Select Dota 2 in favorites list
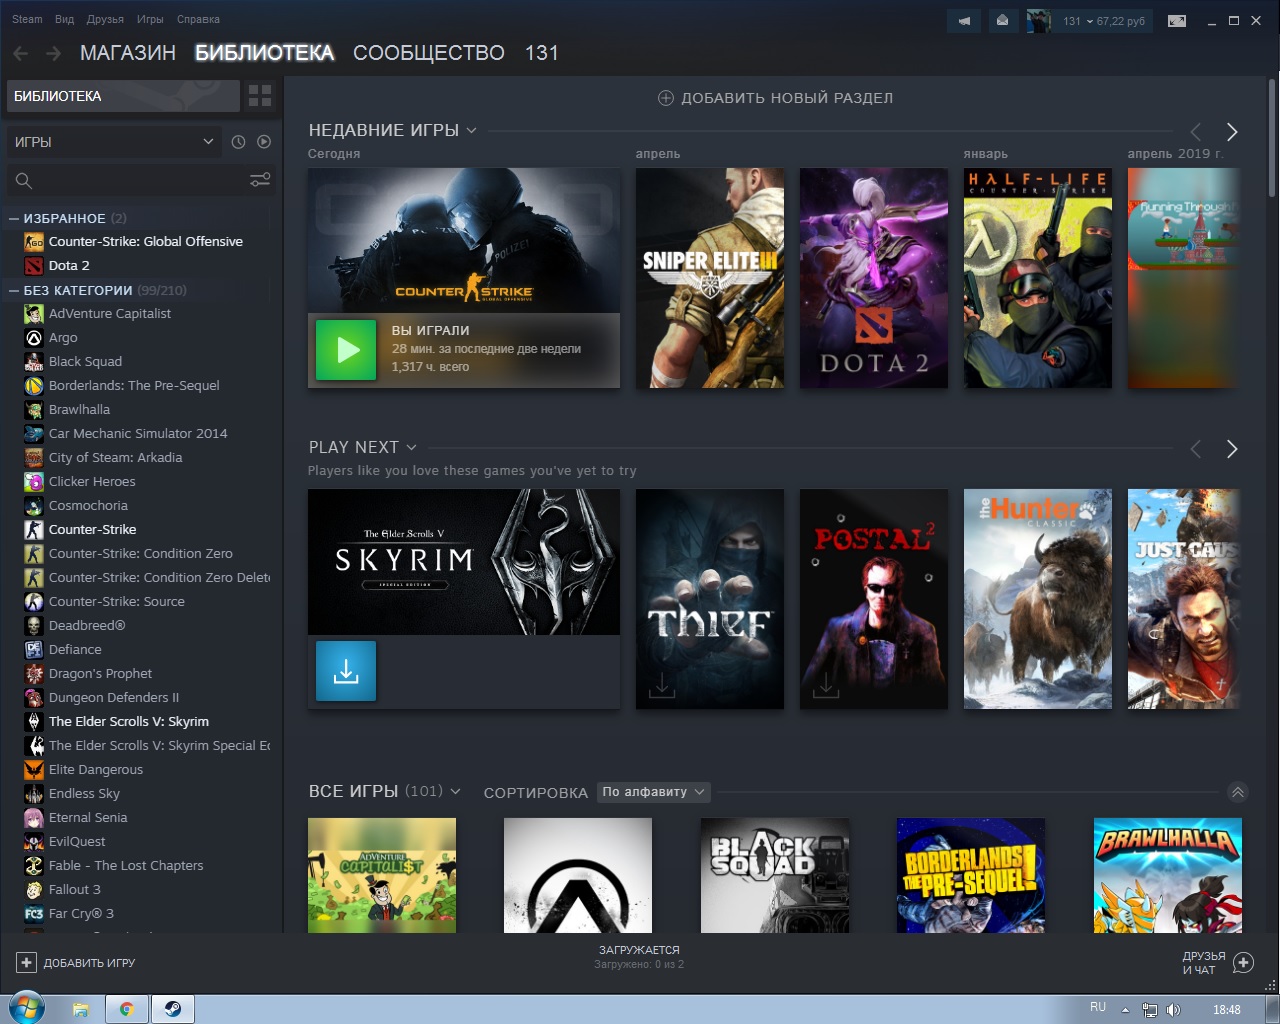This screenshot has width=1280, height=1024. point(69,266)
